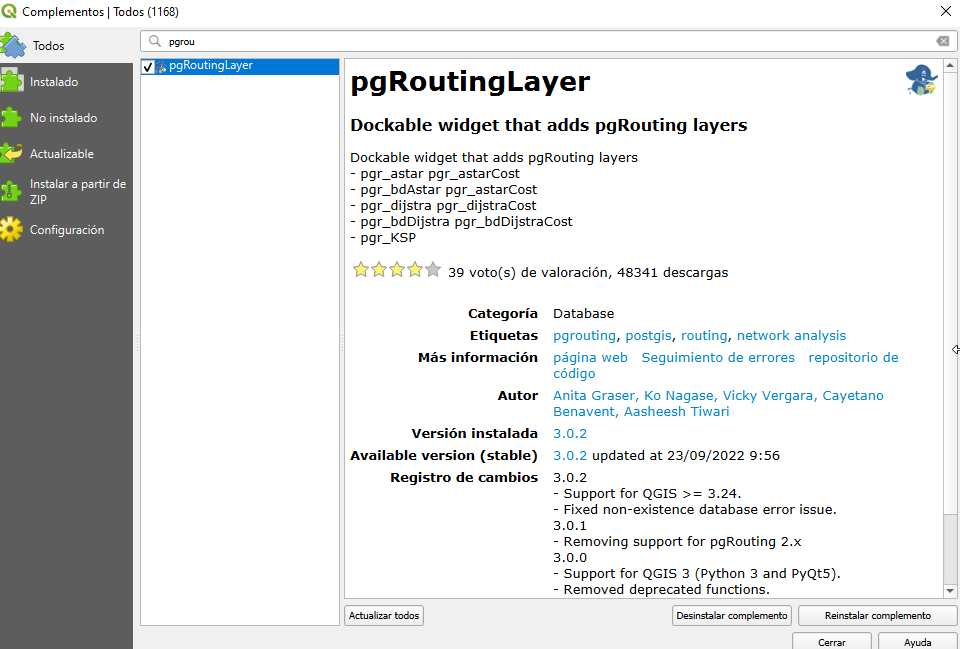Screen dimensions: 960x649
Task: Switch to the Actualizable tab
Action: pyautogui.click(x=62, y=154)
